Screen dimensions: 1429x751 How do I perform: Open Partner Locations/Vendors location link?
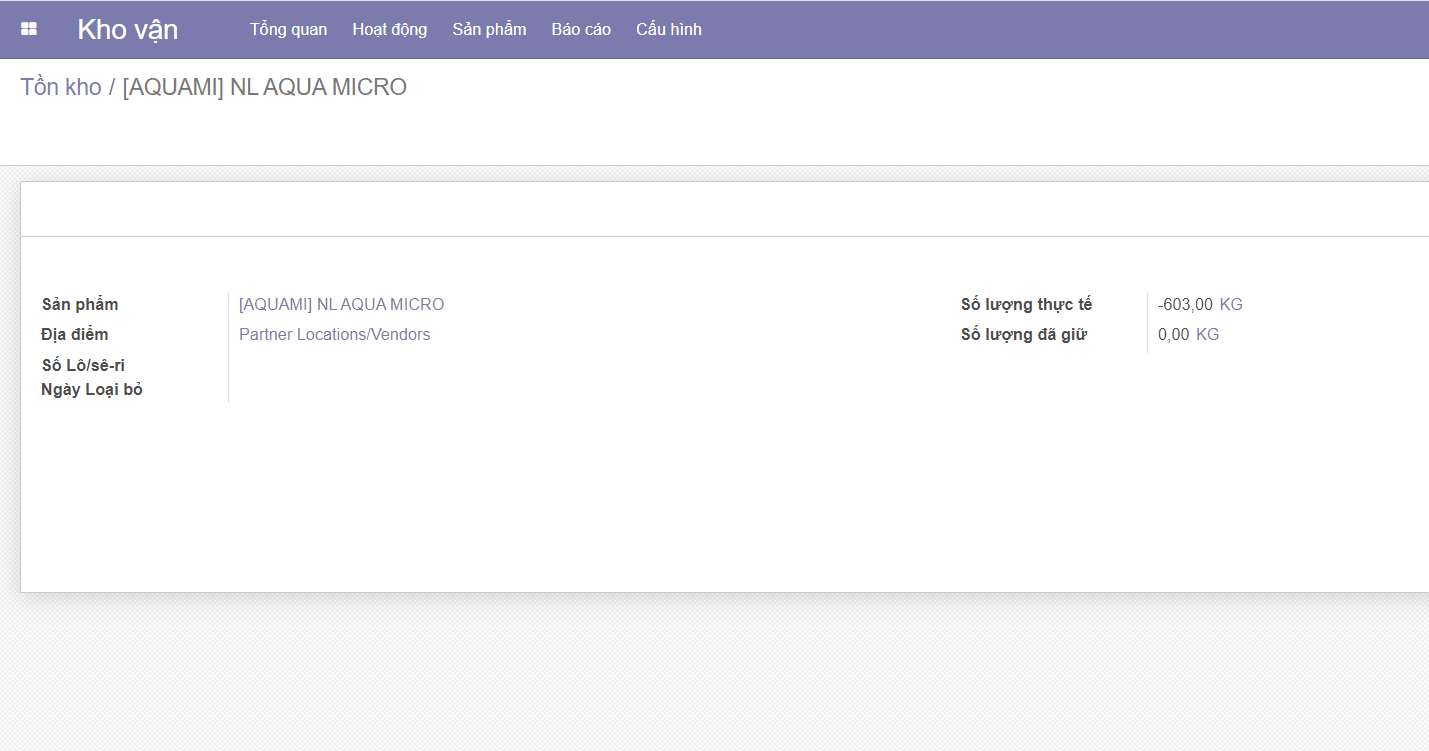click(334, 334)
